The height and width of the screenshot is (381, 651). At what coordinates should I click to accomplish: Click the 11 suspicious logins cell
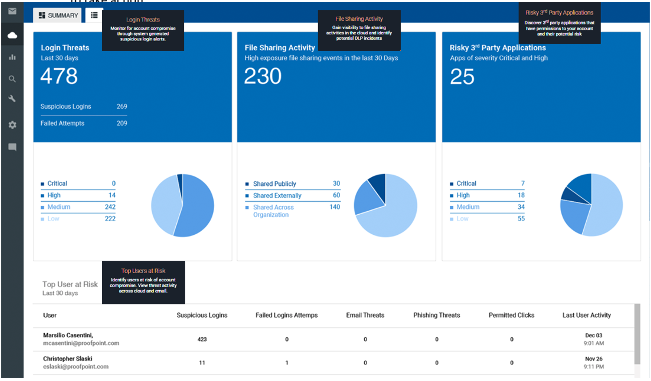pos(202,363)
